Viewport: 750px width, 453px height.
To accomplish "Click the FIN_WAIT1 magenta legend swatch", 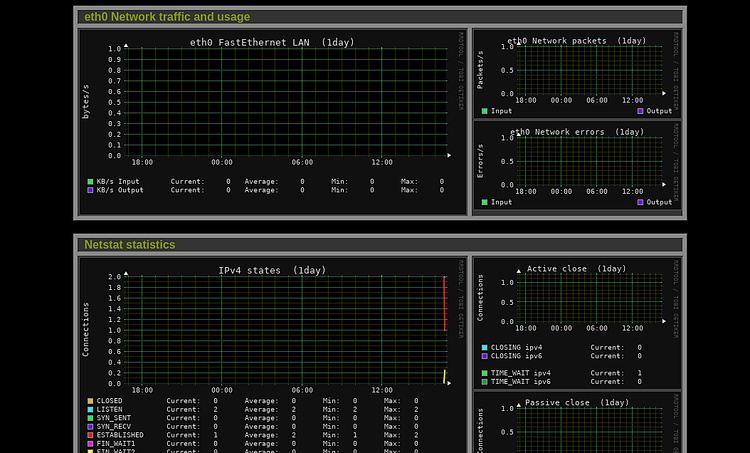I will point(90,443).
